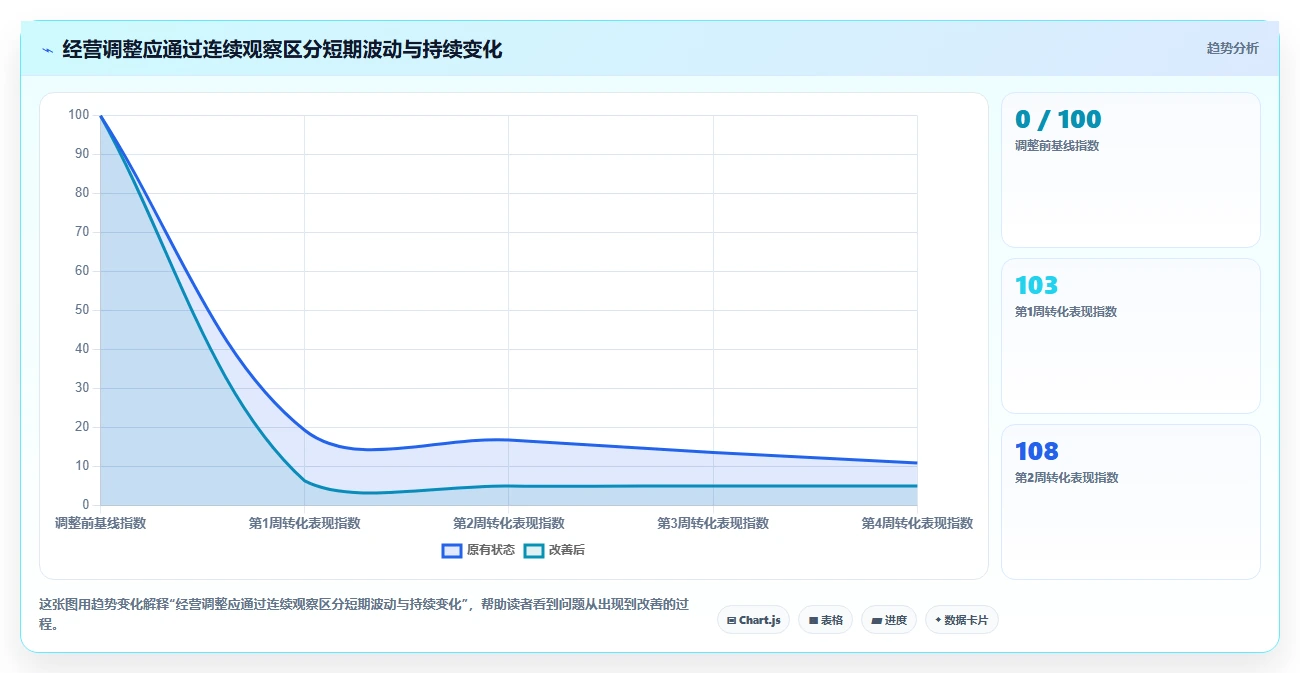Click x-axis label 第3周转化表现指数
Viewport: 1300px width, 673px height.
click(x=713, y=523)
